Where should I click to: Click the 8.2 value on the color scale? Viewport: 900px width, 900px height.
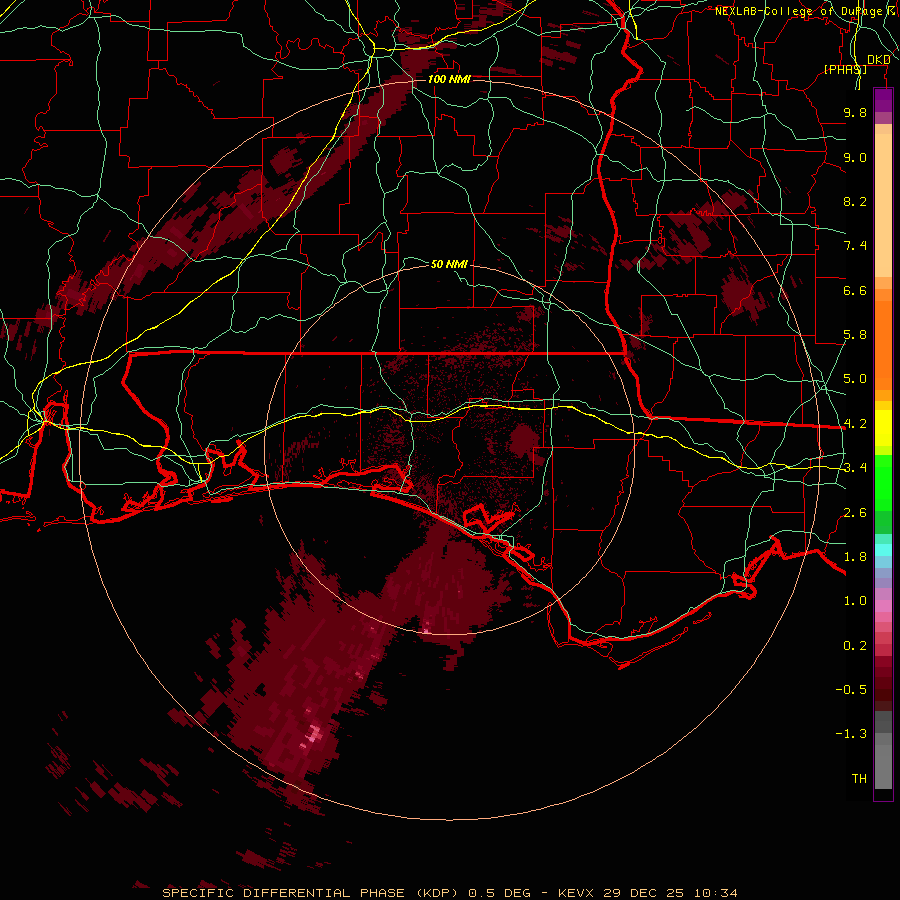[855, 201]
